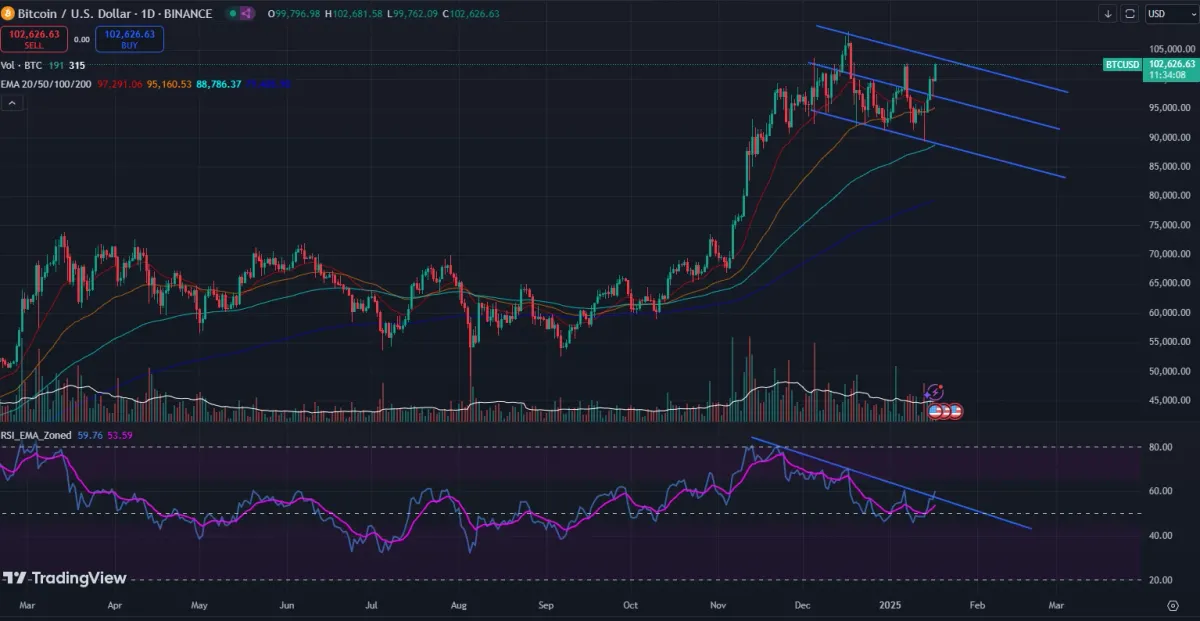Click the volume value 315 in legend
Viewport: 1200px width, 621px height.
coord(76,65)
